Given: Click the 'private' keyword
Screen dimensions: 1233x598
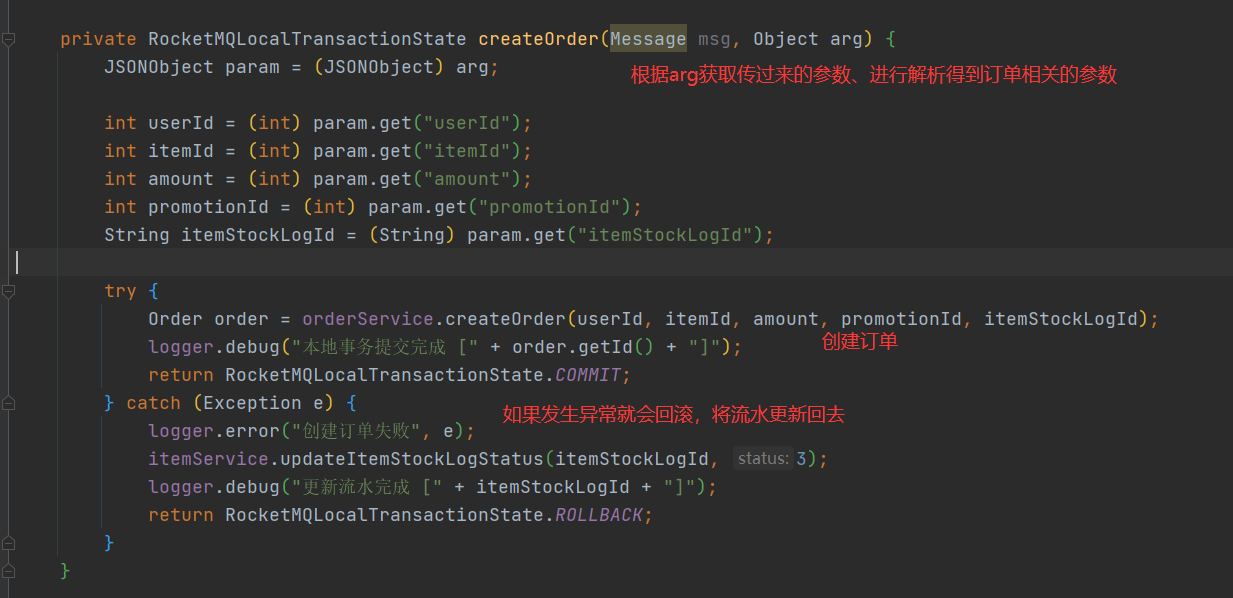Looking at the screenshot, I should coord(98,39).
